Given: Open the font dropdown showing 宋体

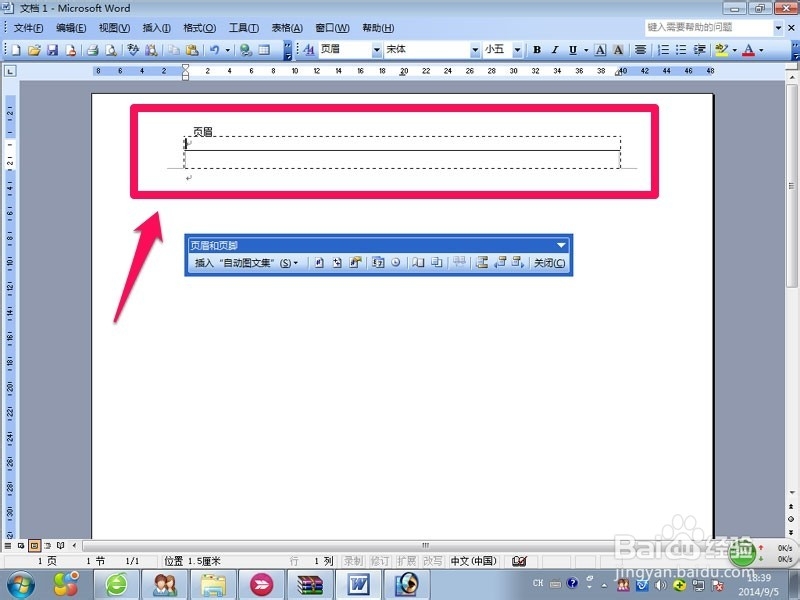Looking at the screenshot, I should pos(475,50).
